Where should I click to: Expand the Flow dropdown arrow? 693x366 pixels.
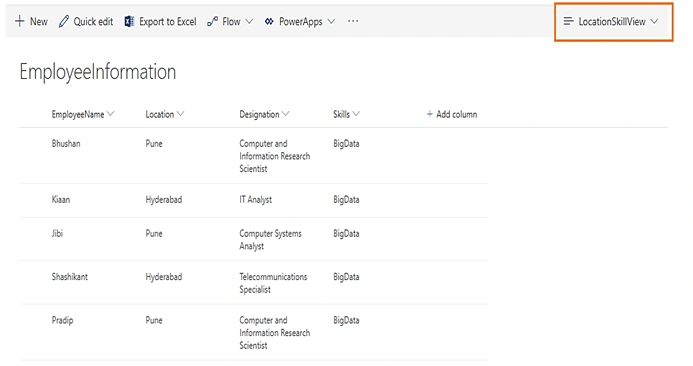(x=249, y=21)
